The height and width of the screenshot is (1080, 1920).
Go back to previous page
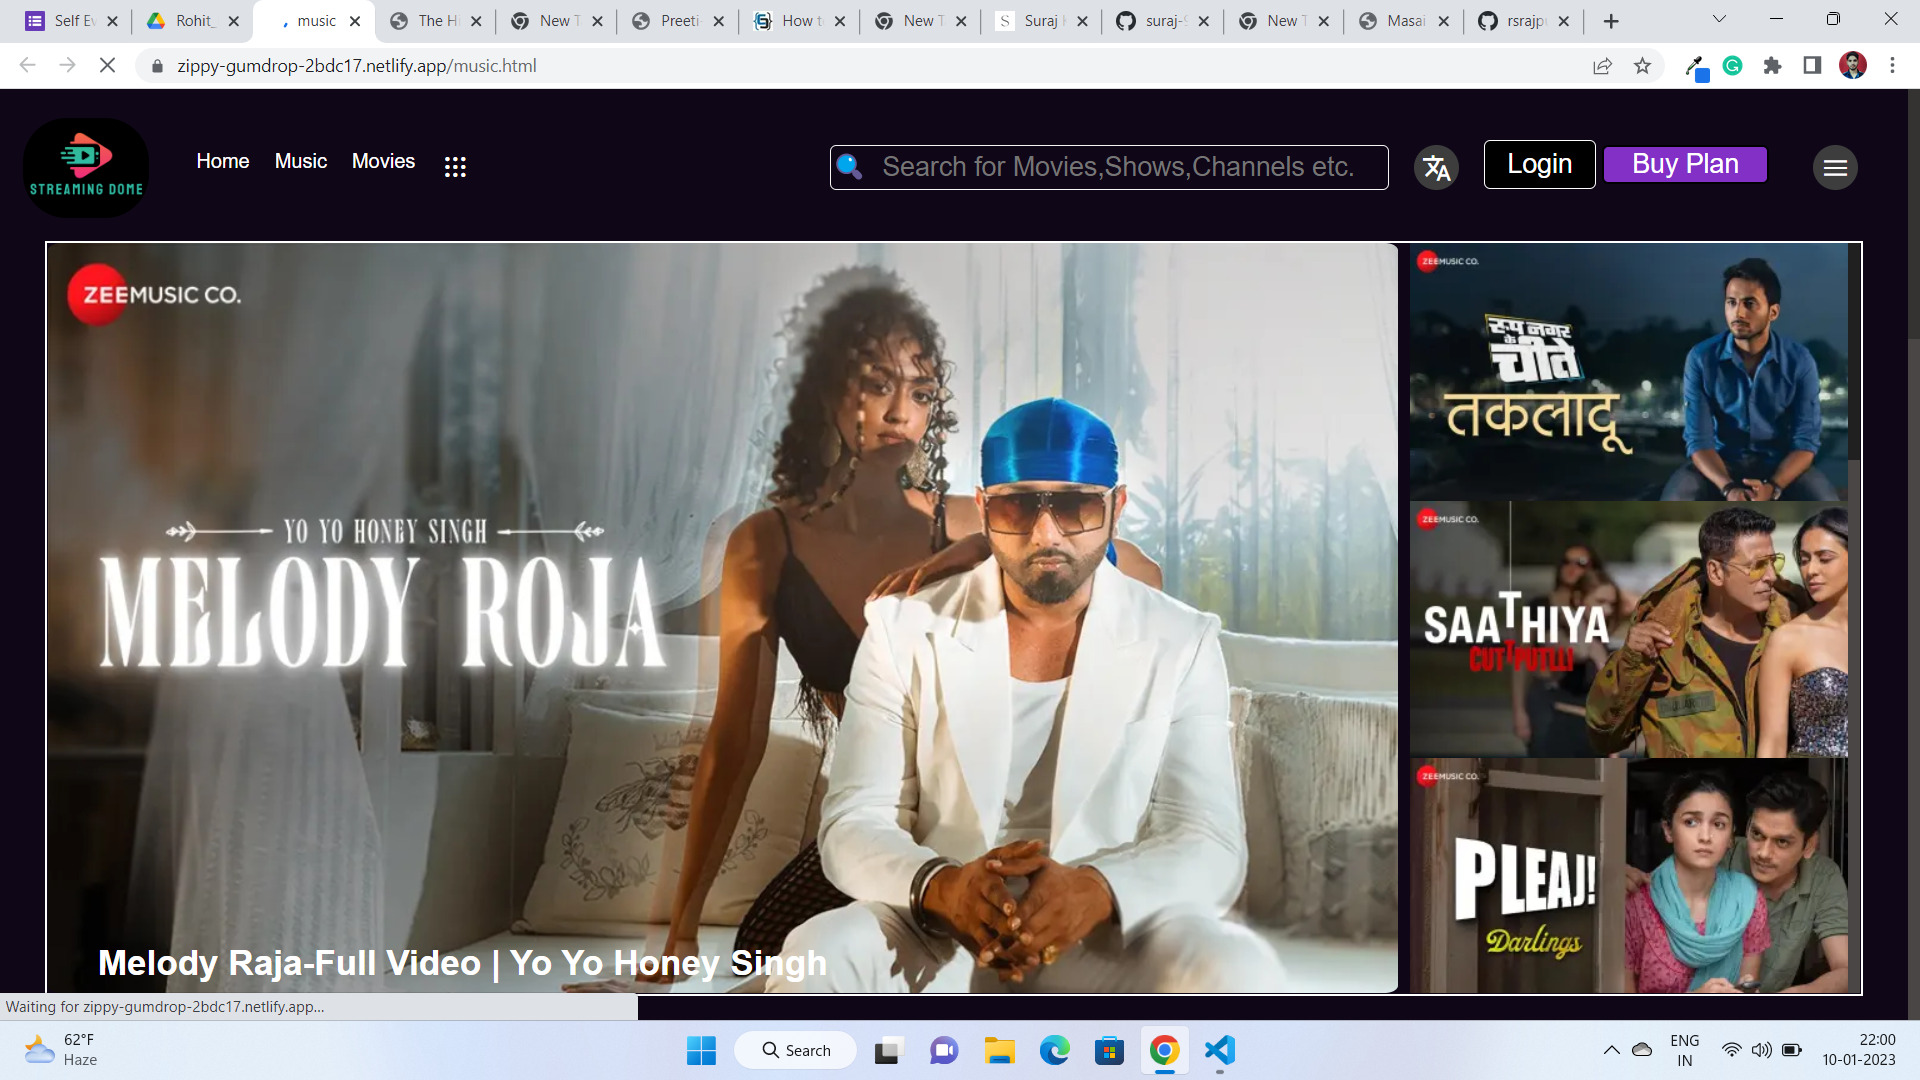coord(27,66)
